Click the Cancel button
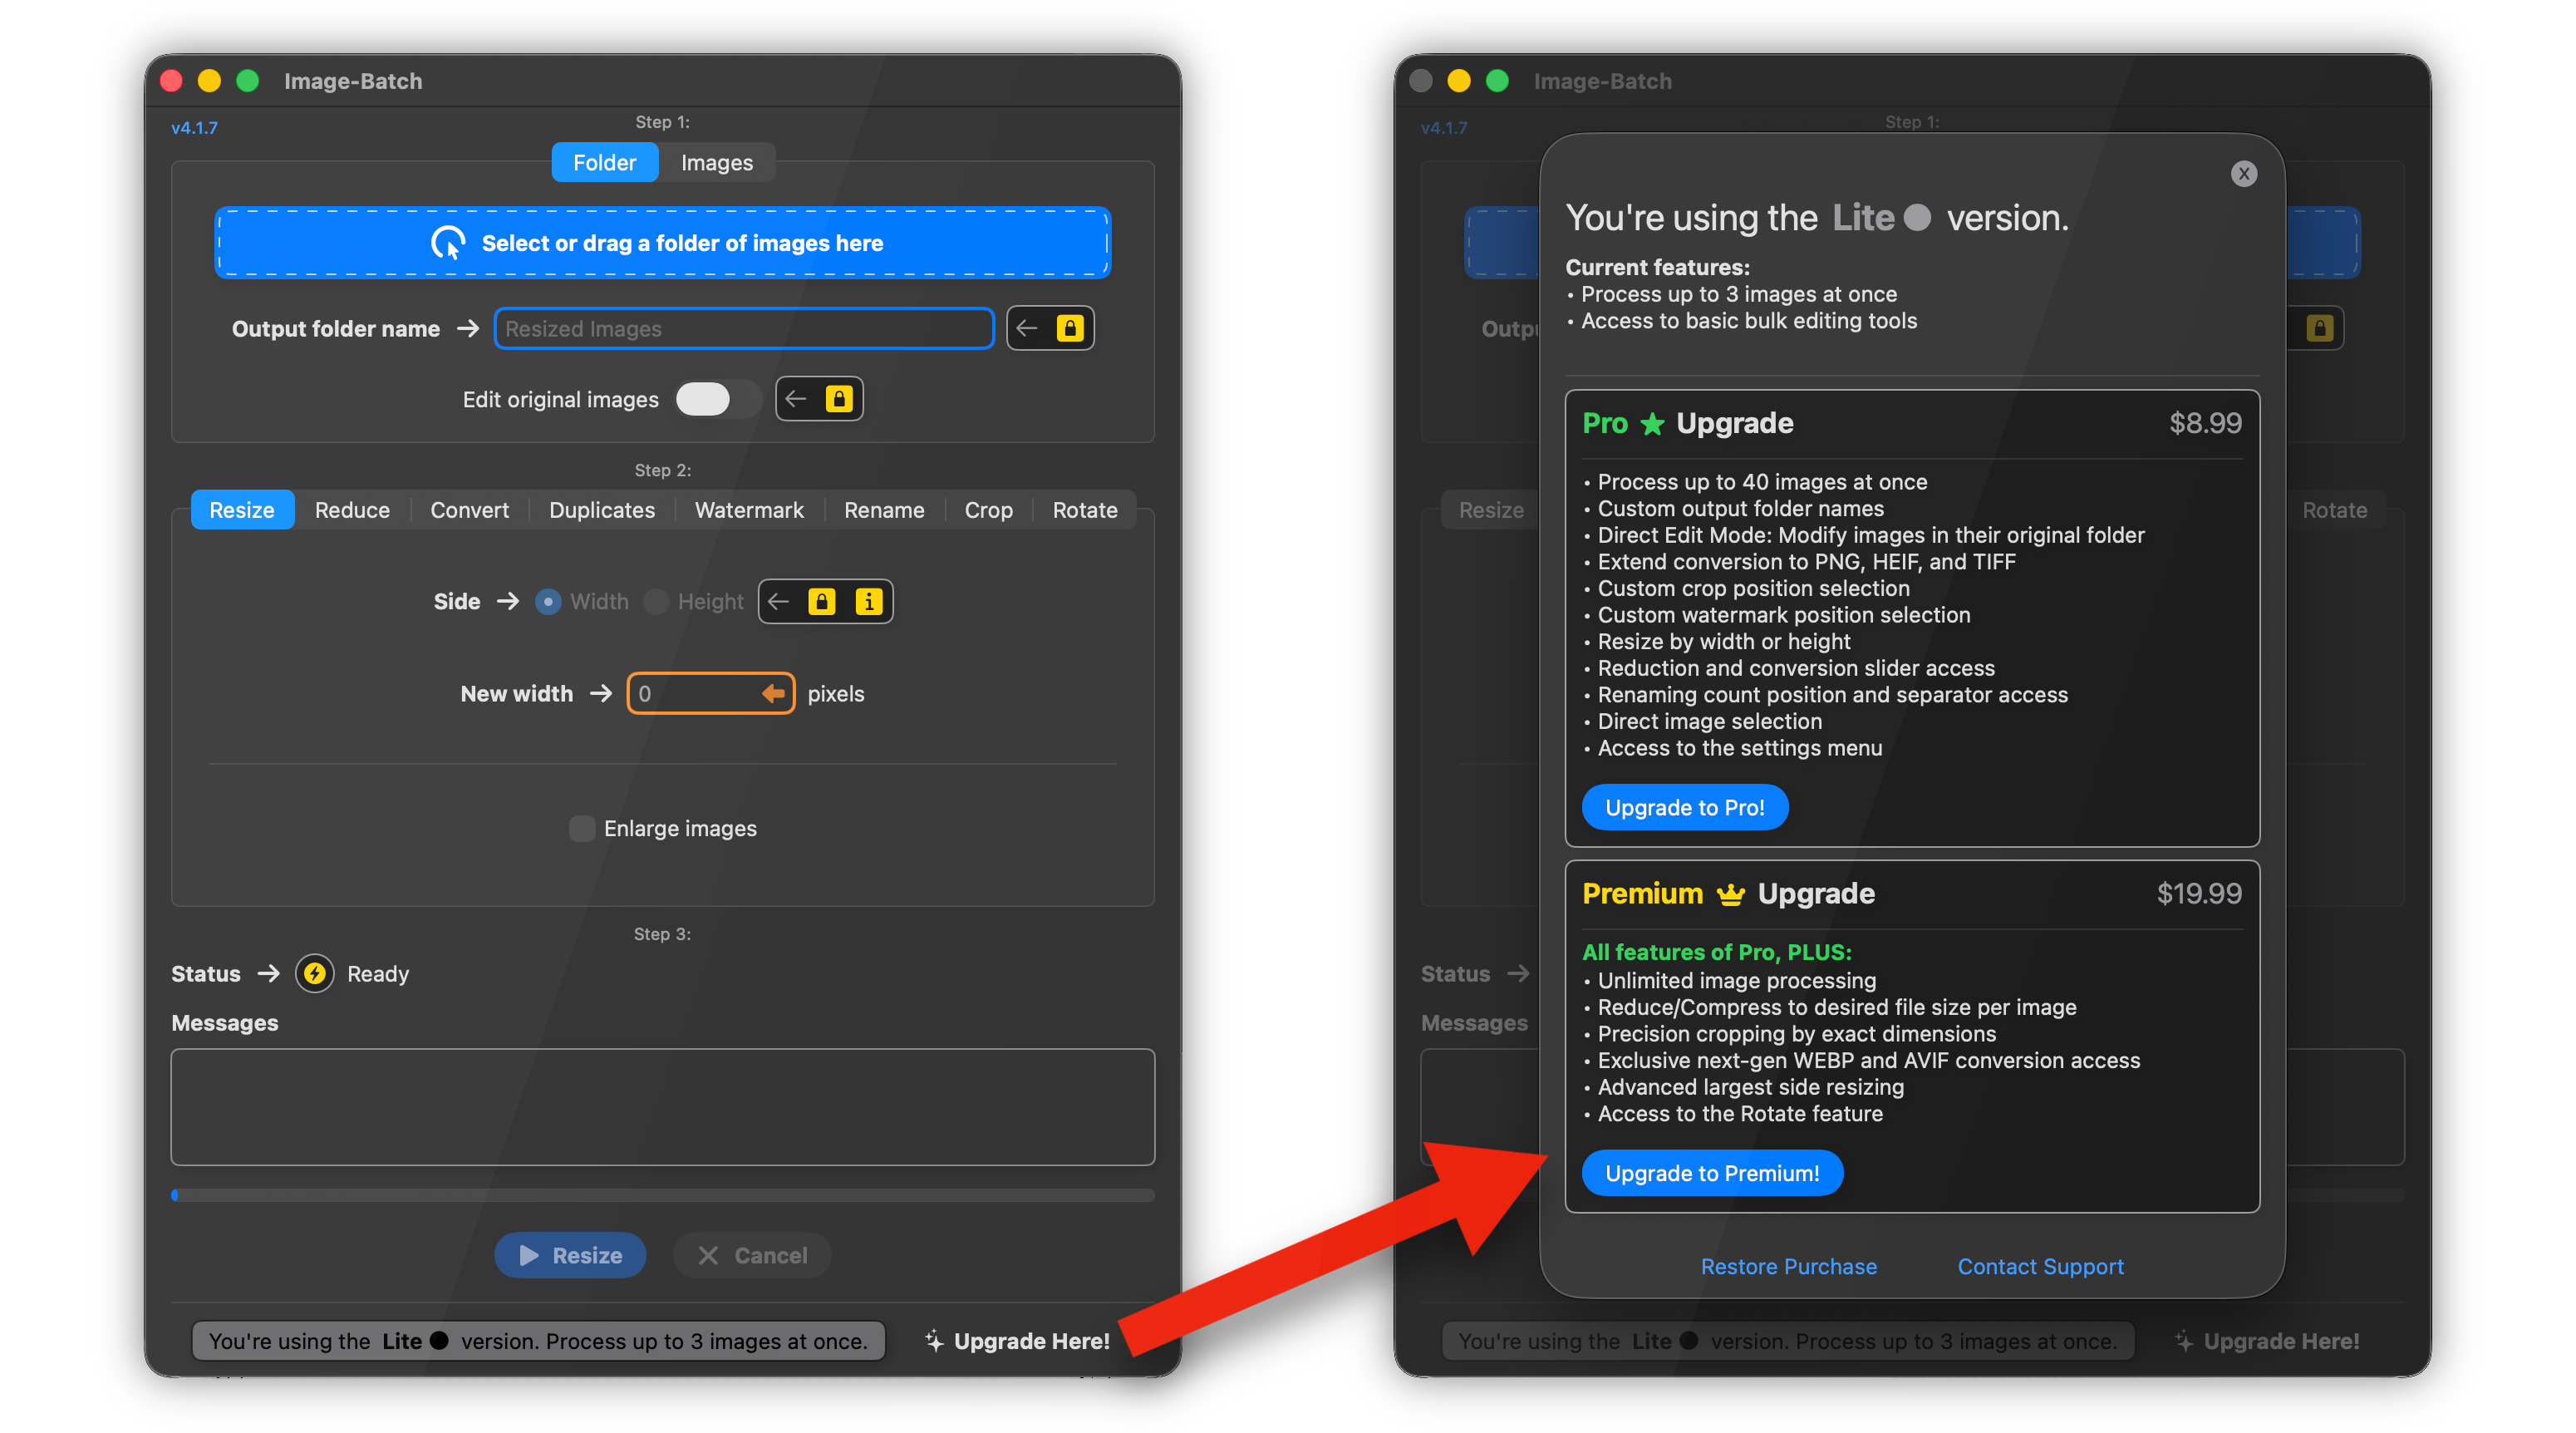Image resolution: width=2576 pixels, height=1433 pixels. (x=752, y=1255)
